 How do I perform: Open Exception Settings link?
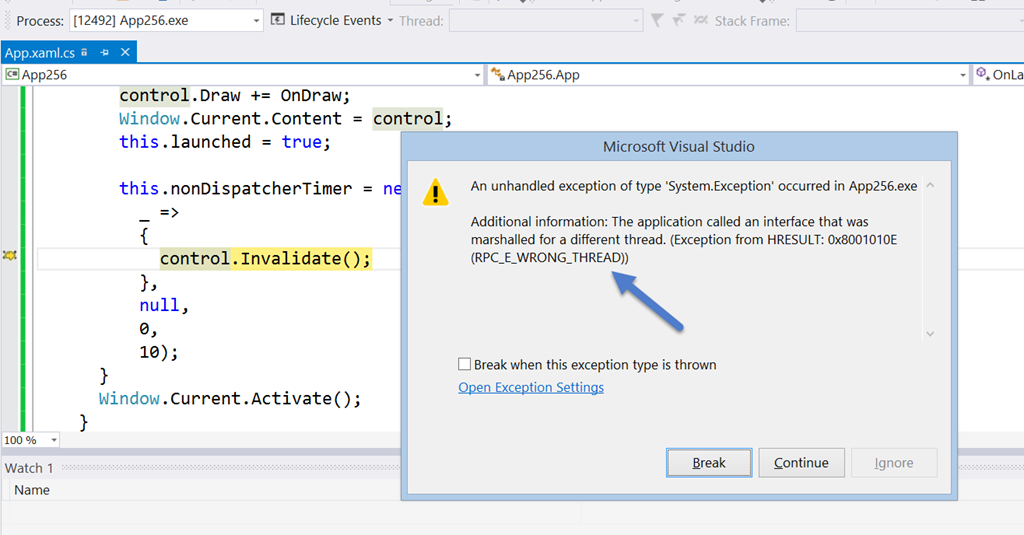tap(531, 387)
